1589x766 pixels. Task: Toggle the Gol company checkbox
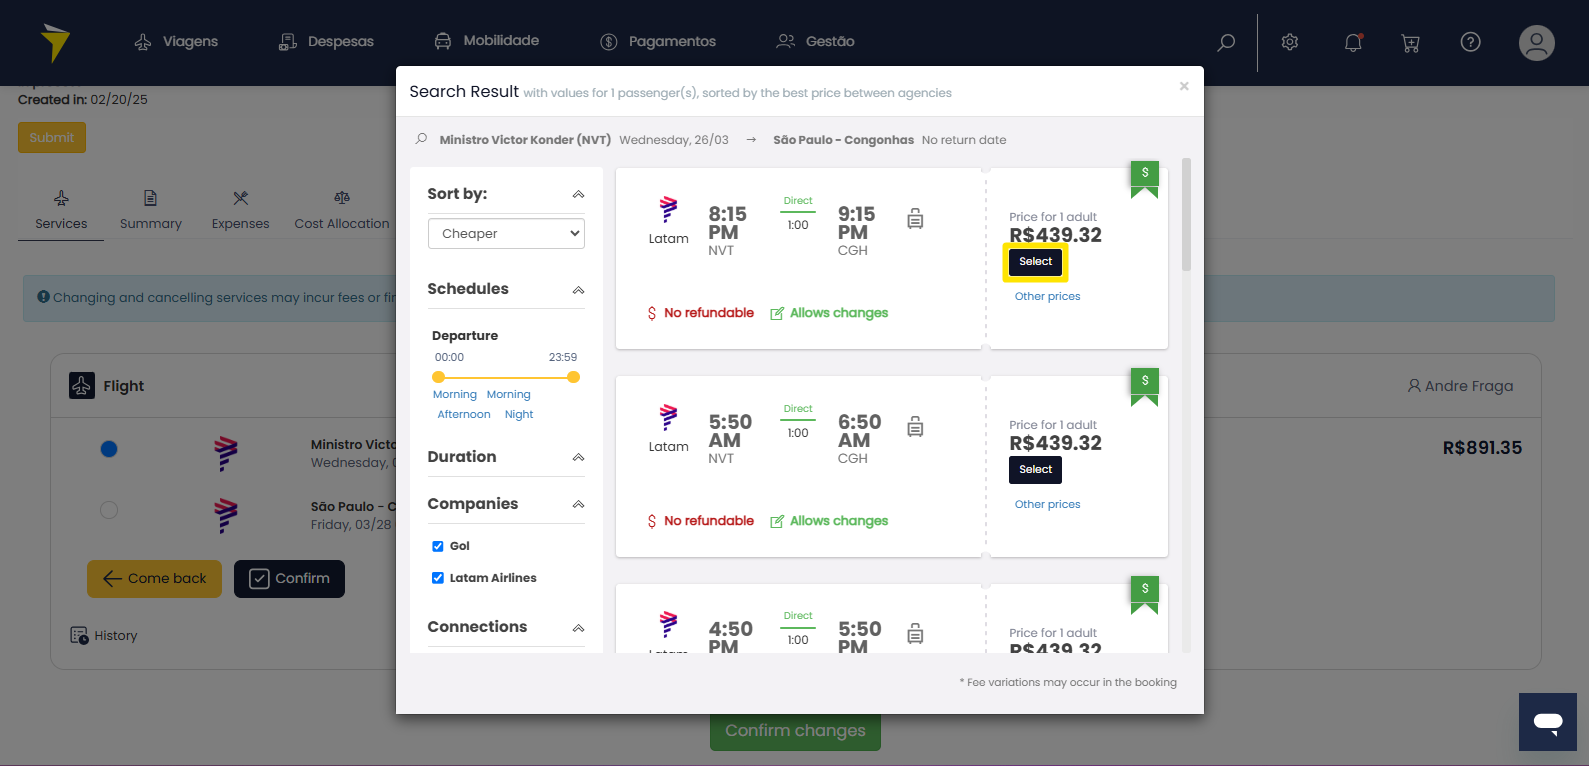(438, 546)
